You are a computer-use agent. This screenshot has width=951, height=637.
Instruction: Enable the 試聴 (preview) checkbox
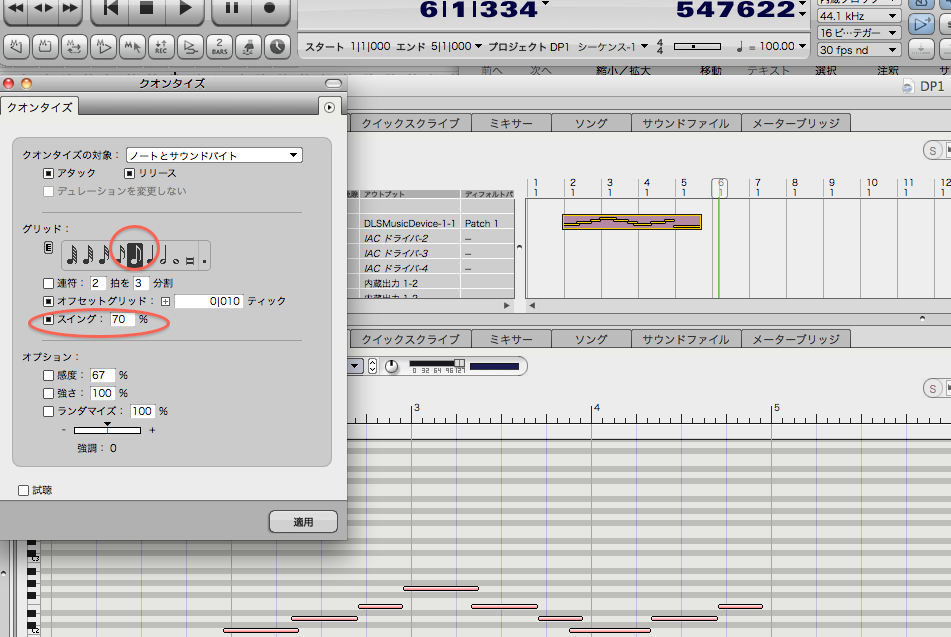click(24, 490)
